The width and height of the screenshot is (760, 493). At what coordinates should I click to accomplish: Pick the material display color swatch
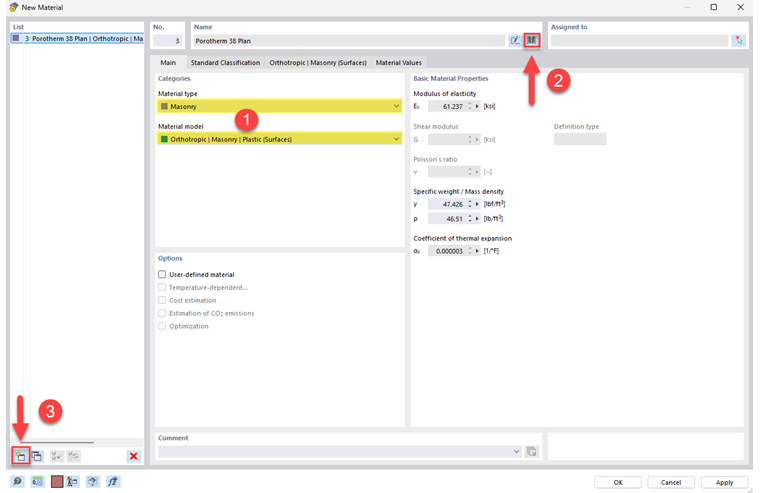57,481
